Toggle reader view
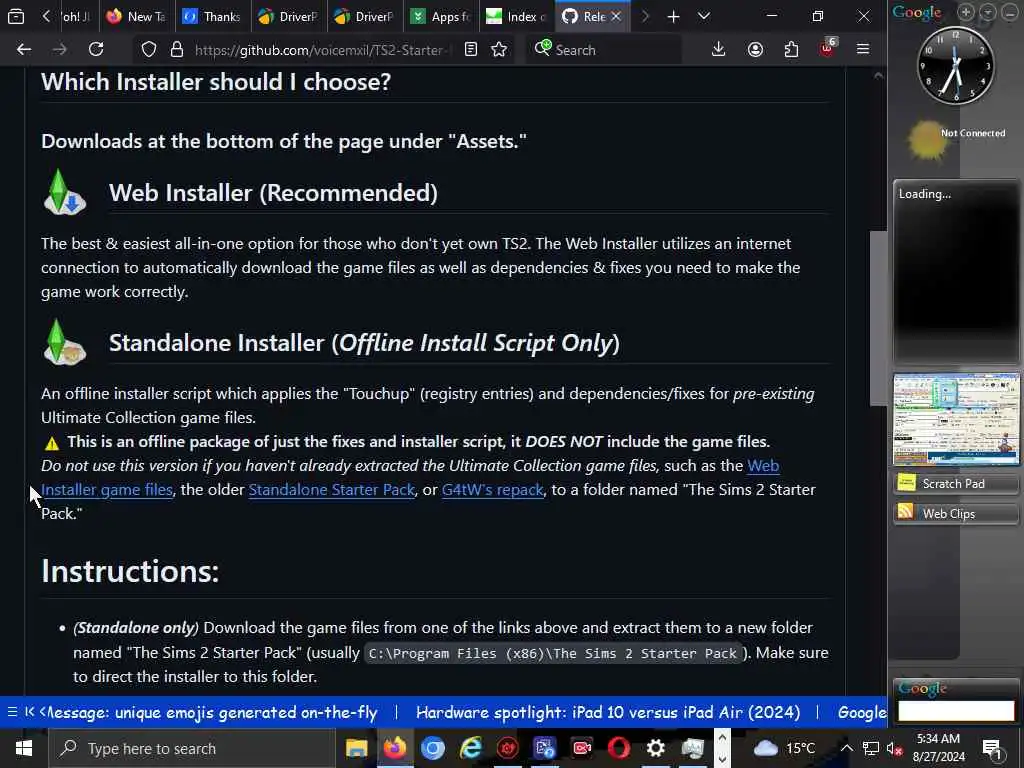 [x=471, y=50]
